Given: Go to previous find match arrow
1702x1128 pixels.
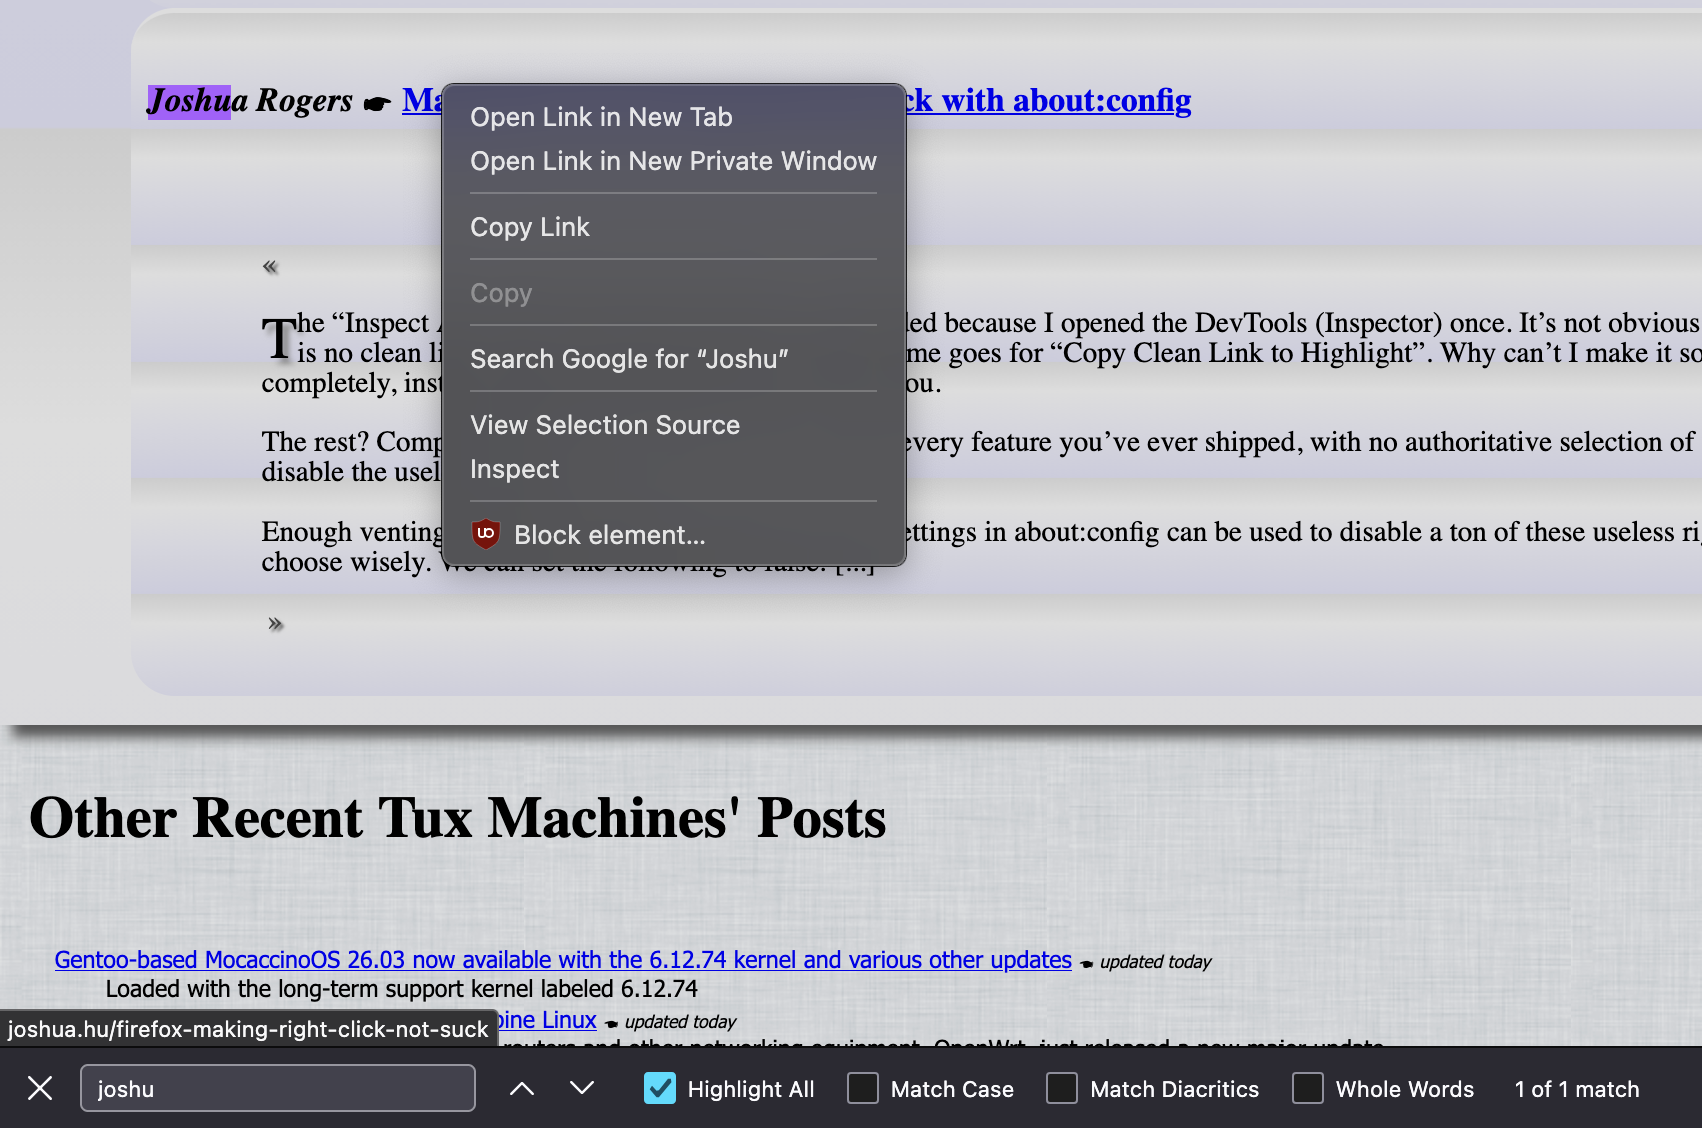Looking at the screenshot, I should pos(522,1088).
